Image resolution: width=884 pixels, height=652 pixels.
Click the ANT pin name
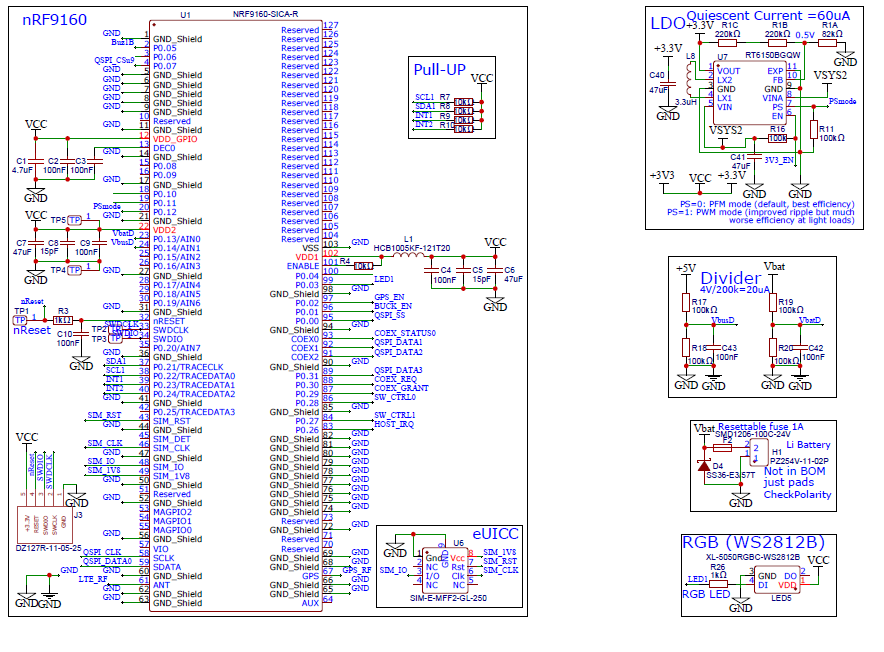[161, 585]
